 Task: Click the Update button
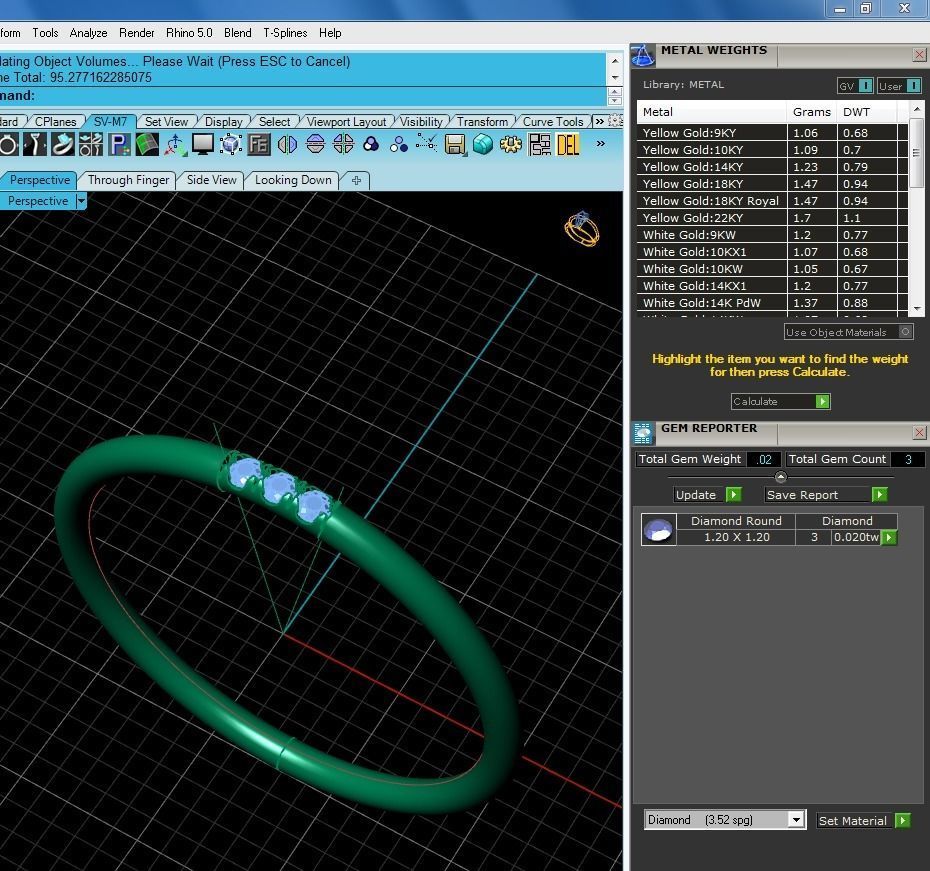[707, 494]
